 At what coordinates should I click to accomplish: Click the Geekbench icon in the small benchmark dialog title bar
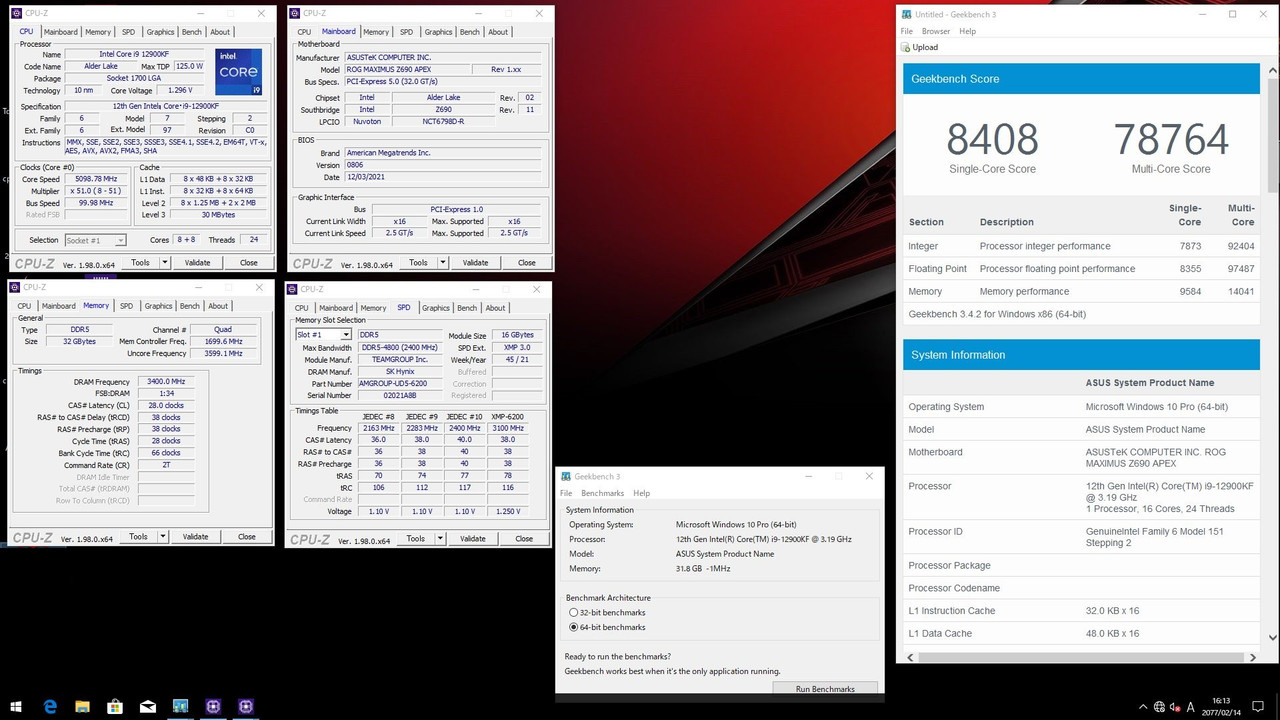tap(566, 476)
